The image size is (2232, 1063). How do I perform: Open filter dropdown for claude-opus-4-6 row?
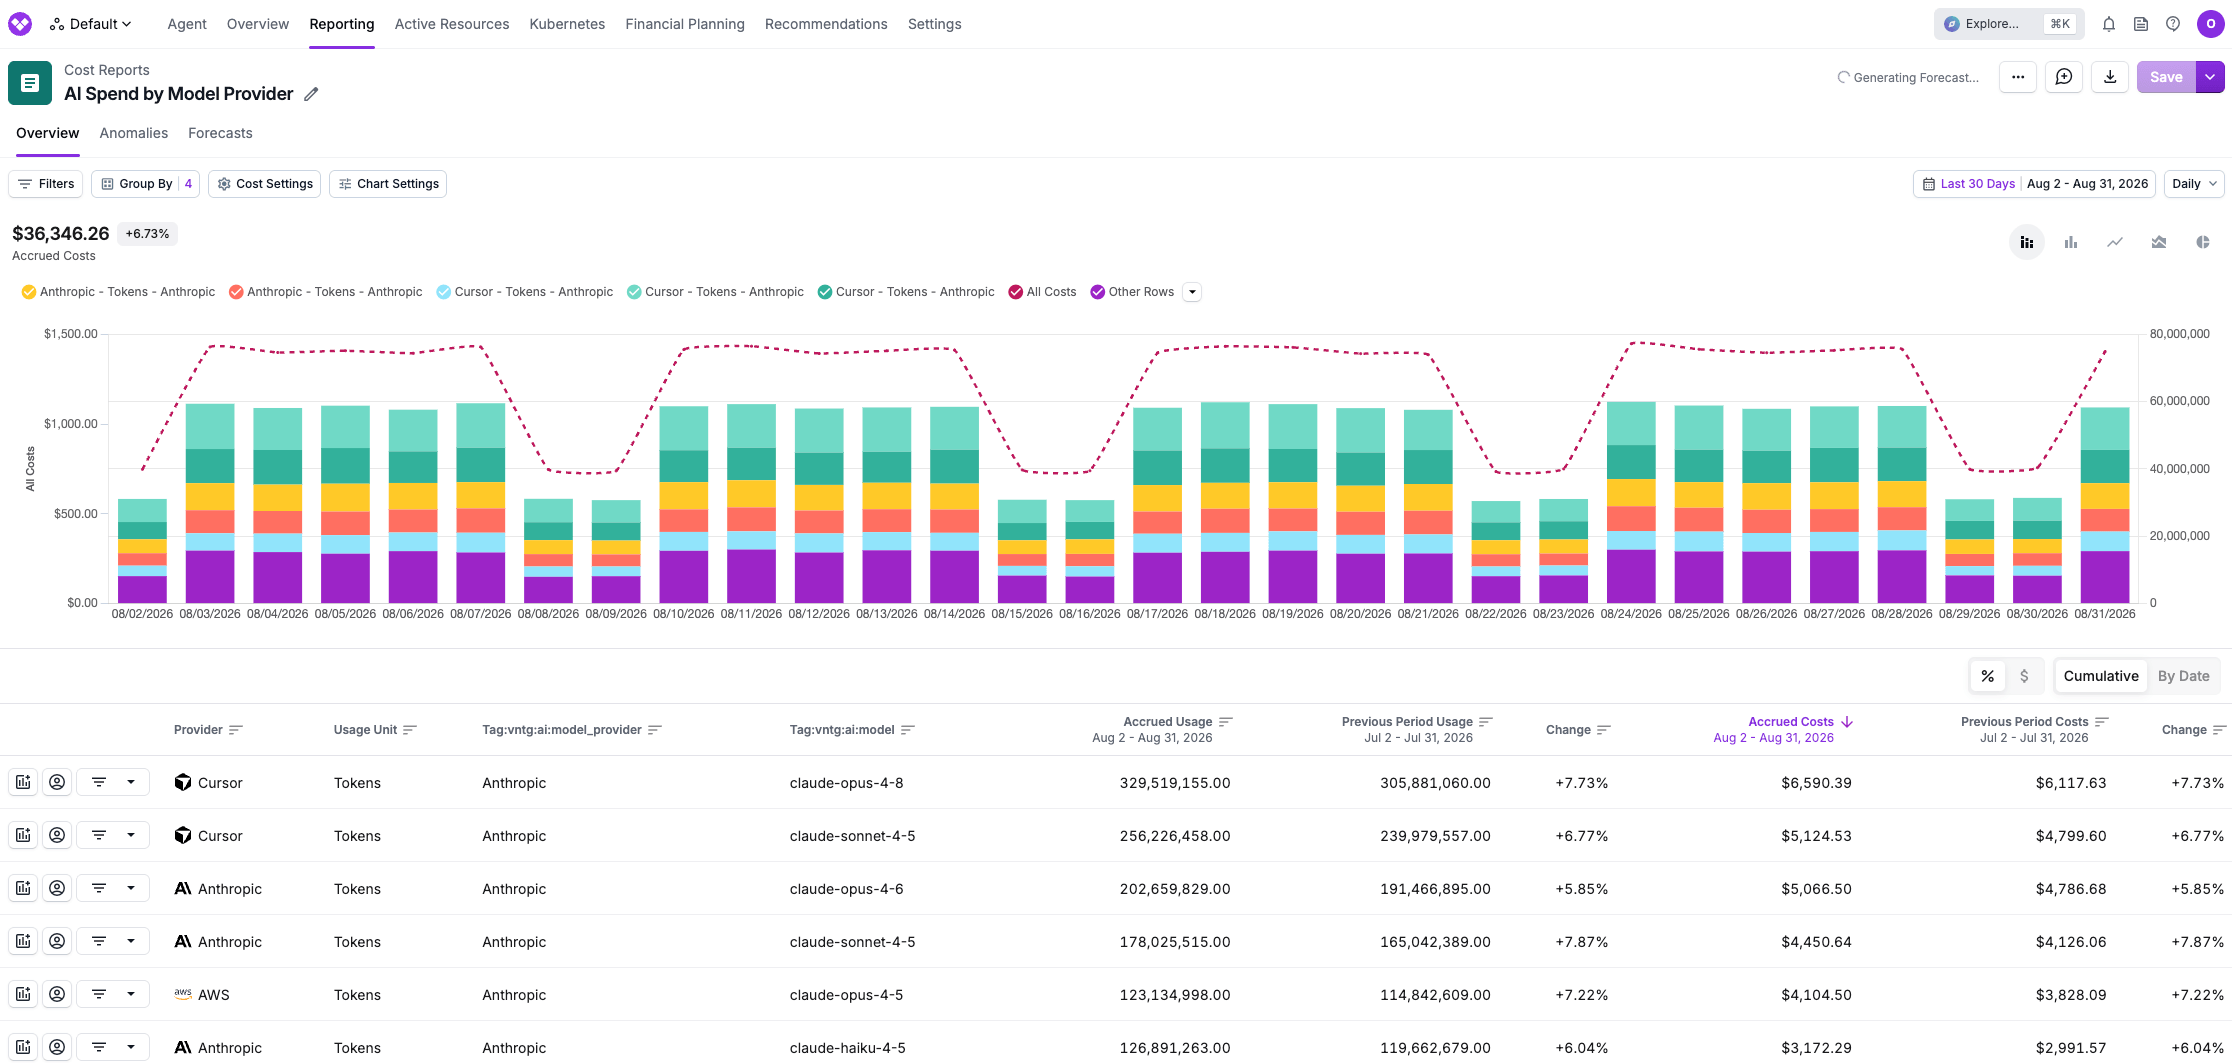point(114,888)
